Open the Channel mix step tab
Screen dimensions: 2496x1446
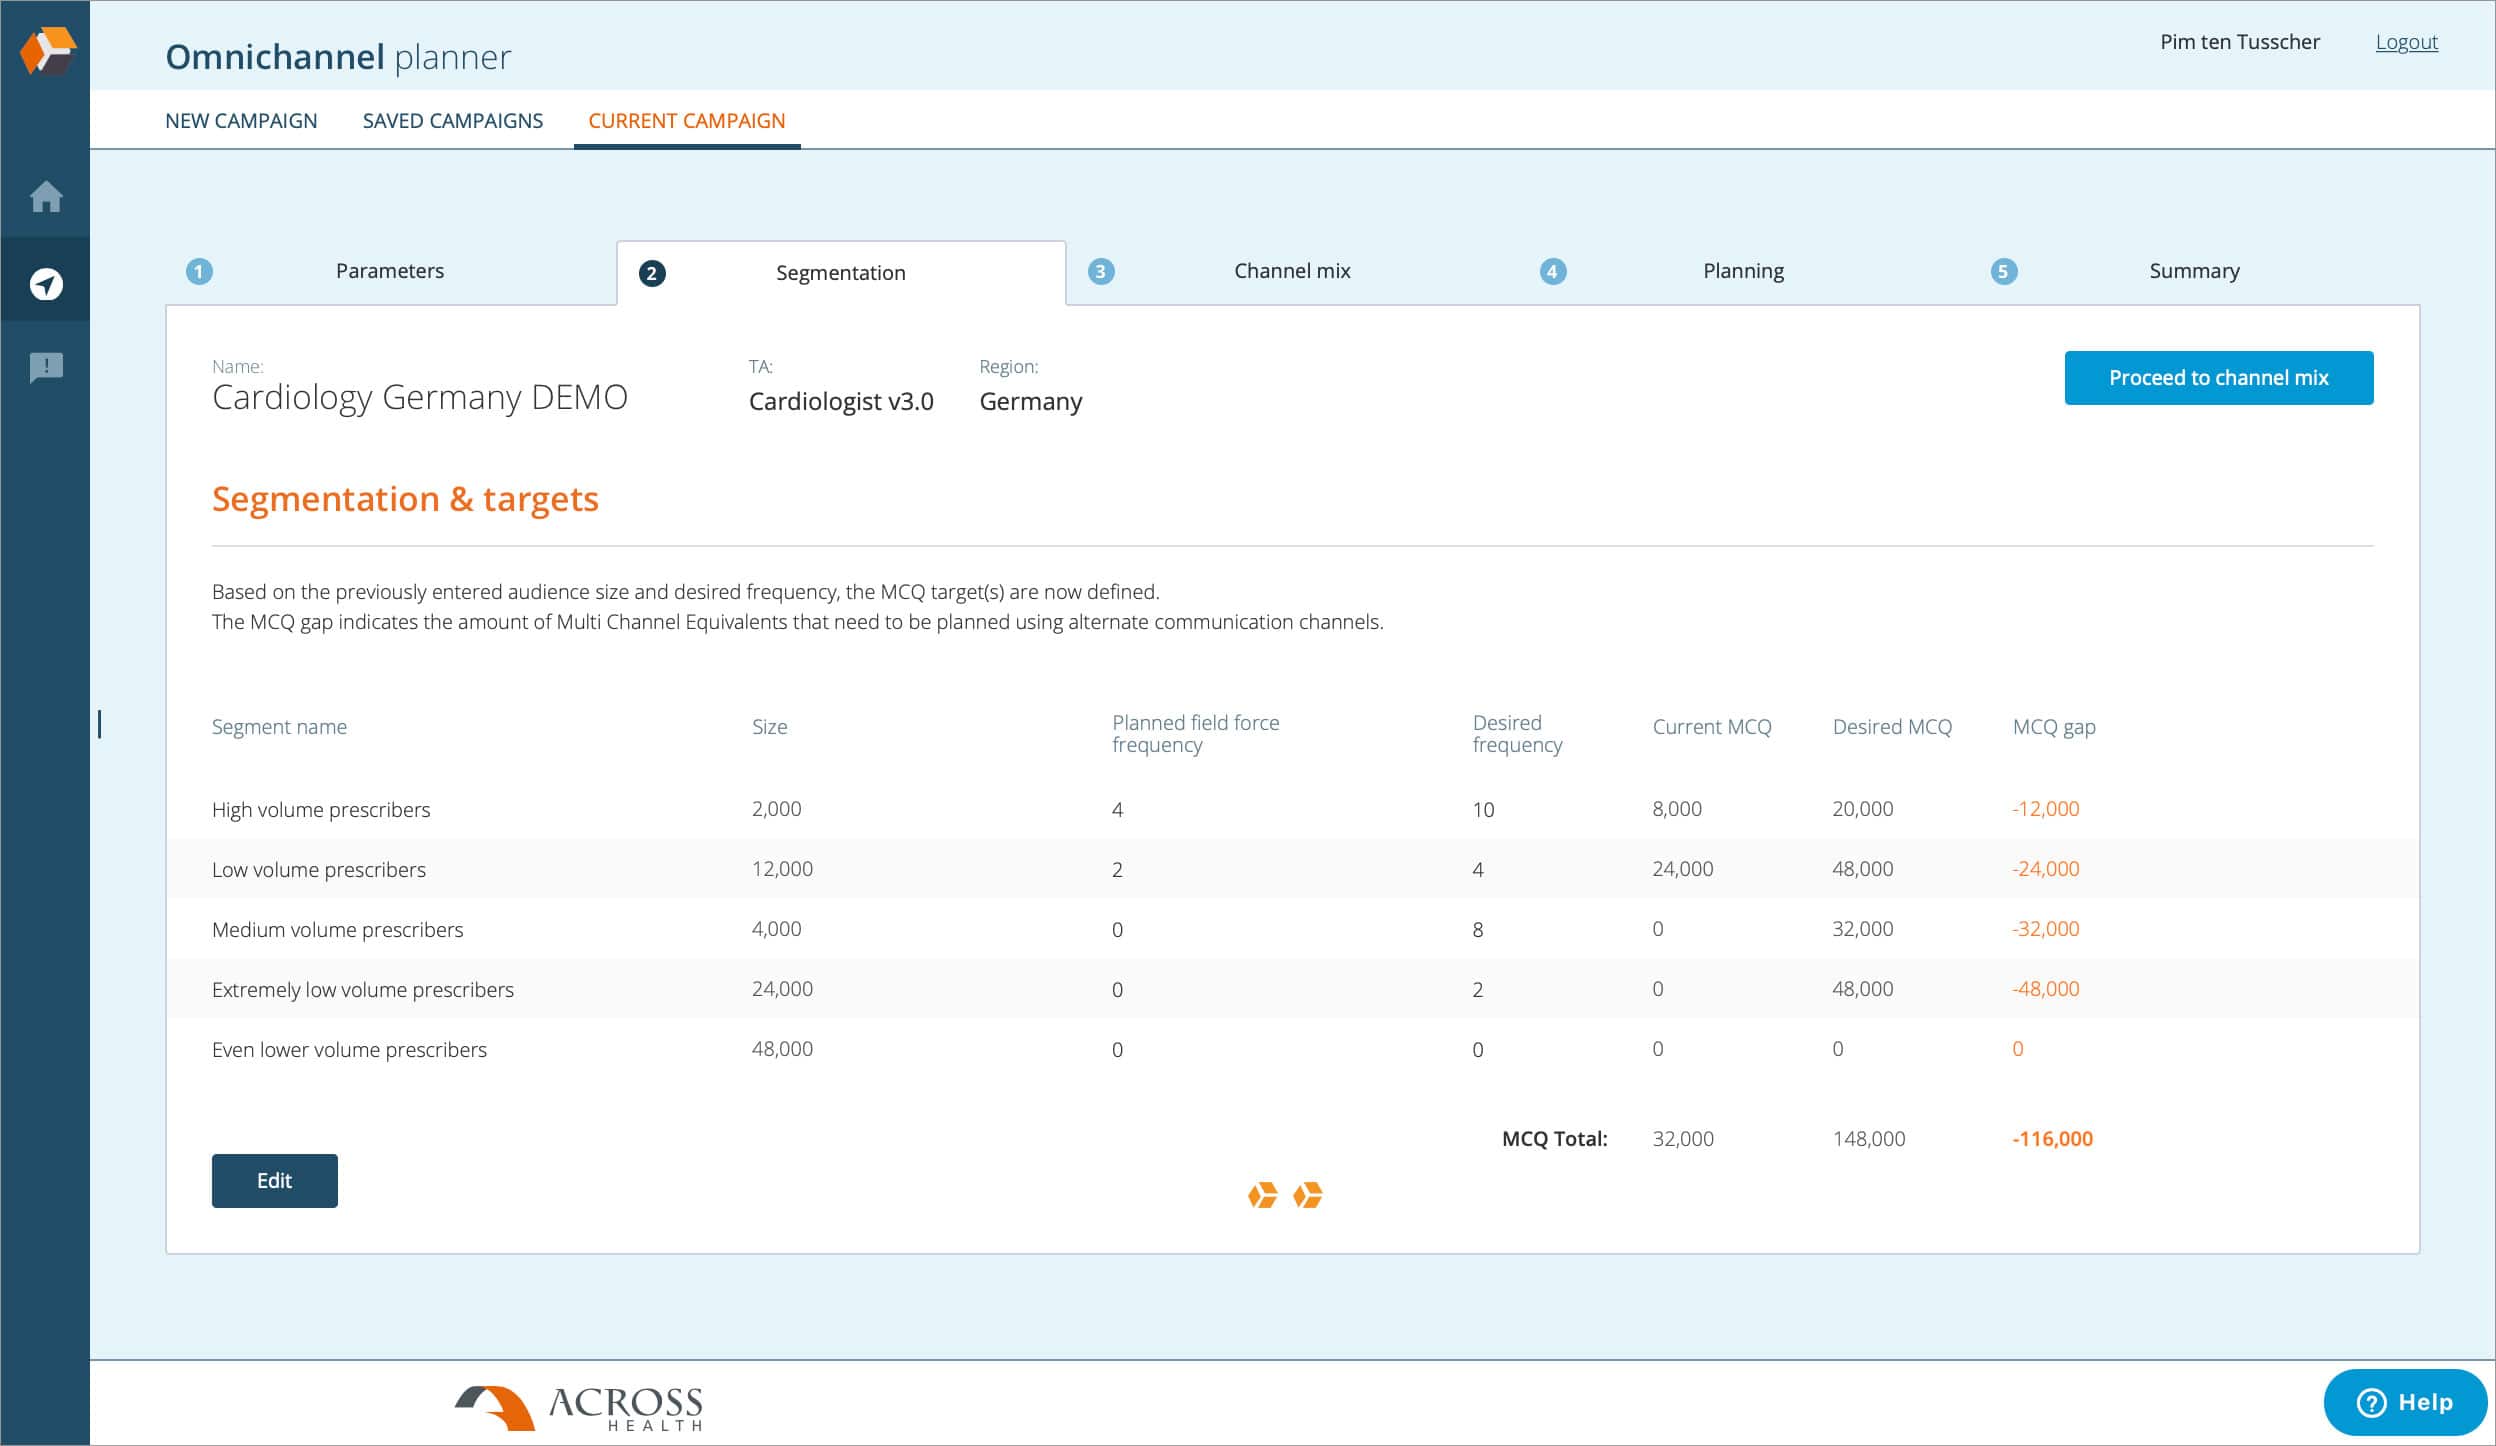pos(1292,271)
